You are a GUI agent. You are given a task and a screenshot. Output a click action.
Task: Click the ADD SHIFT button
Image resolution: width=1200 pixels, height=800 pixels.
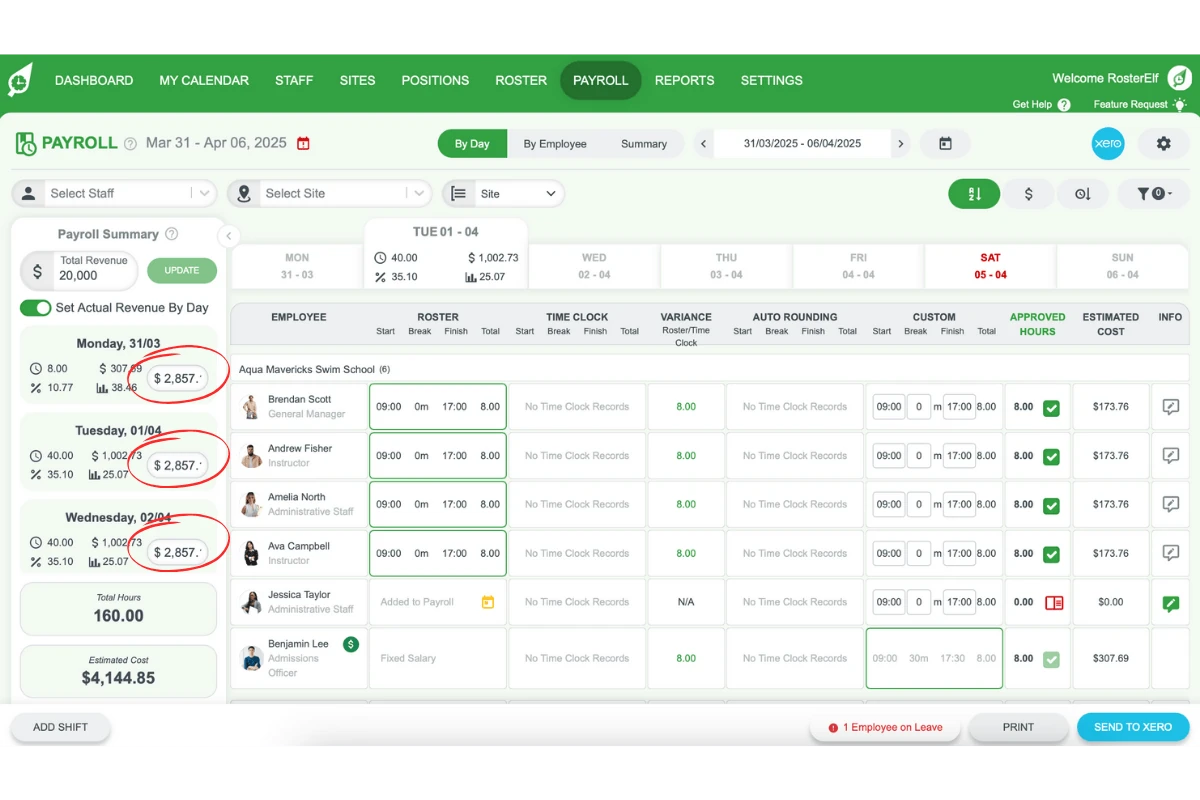60,727
